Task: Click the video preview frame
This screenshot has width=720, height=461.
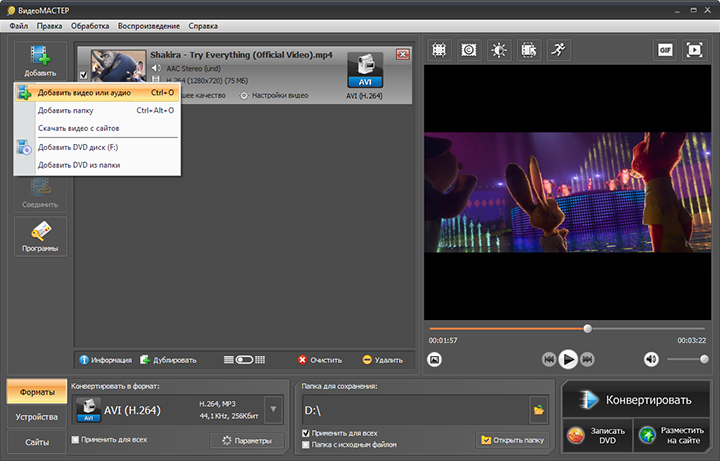Action: click(568, 192)
